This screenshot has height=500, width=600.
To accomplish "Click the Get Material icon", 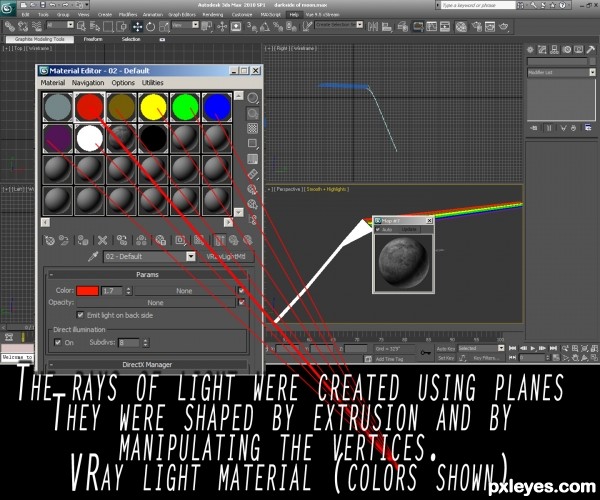I will [49, 240].
